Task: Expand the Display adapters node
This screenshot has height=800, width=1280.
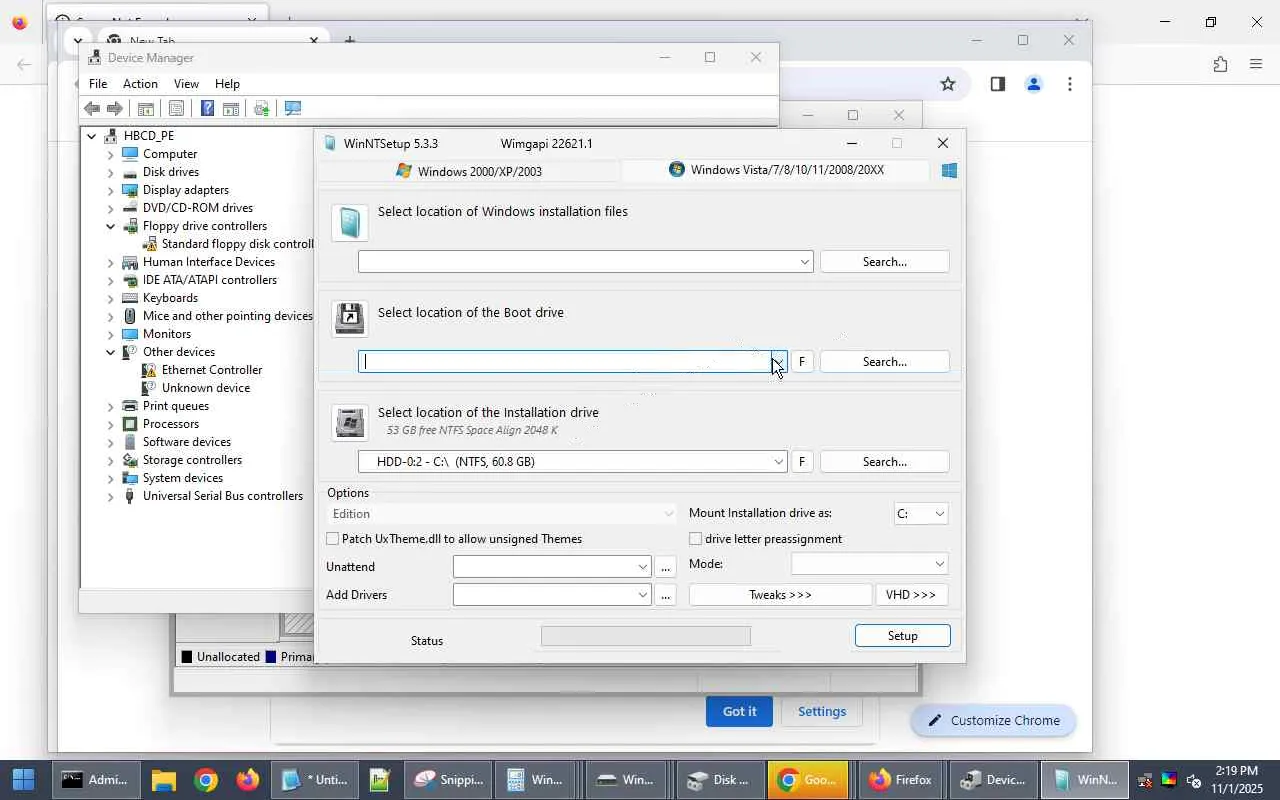Action: 111,190
